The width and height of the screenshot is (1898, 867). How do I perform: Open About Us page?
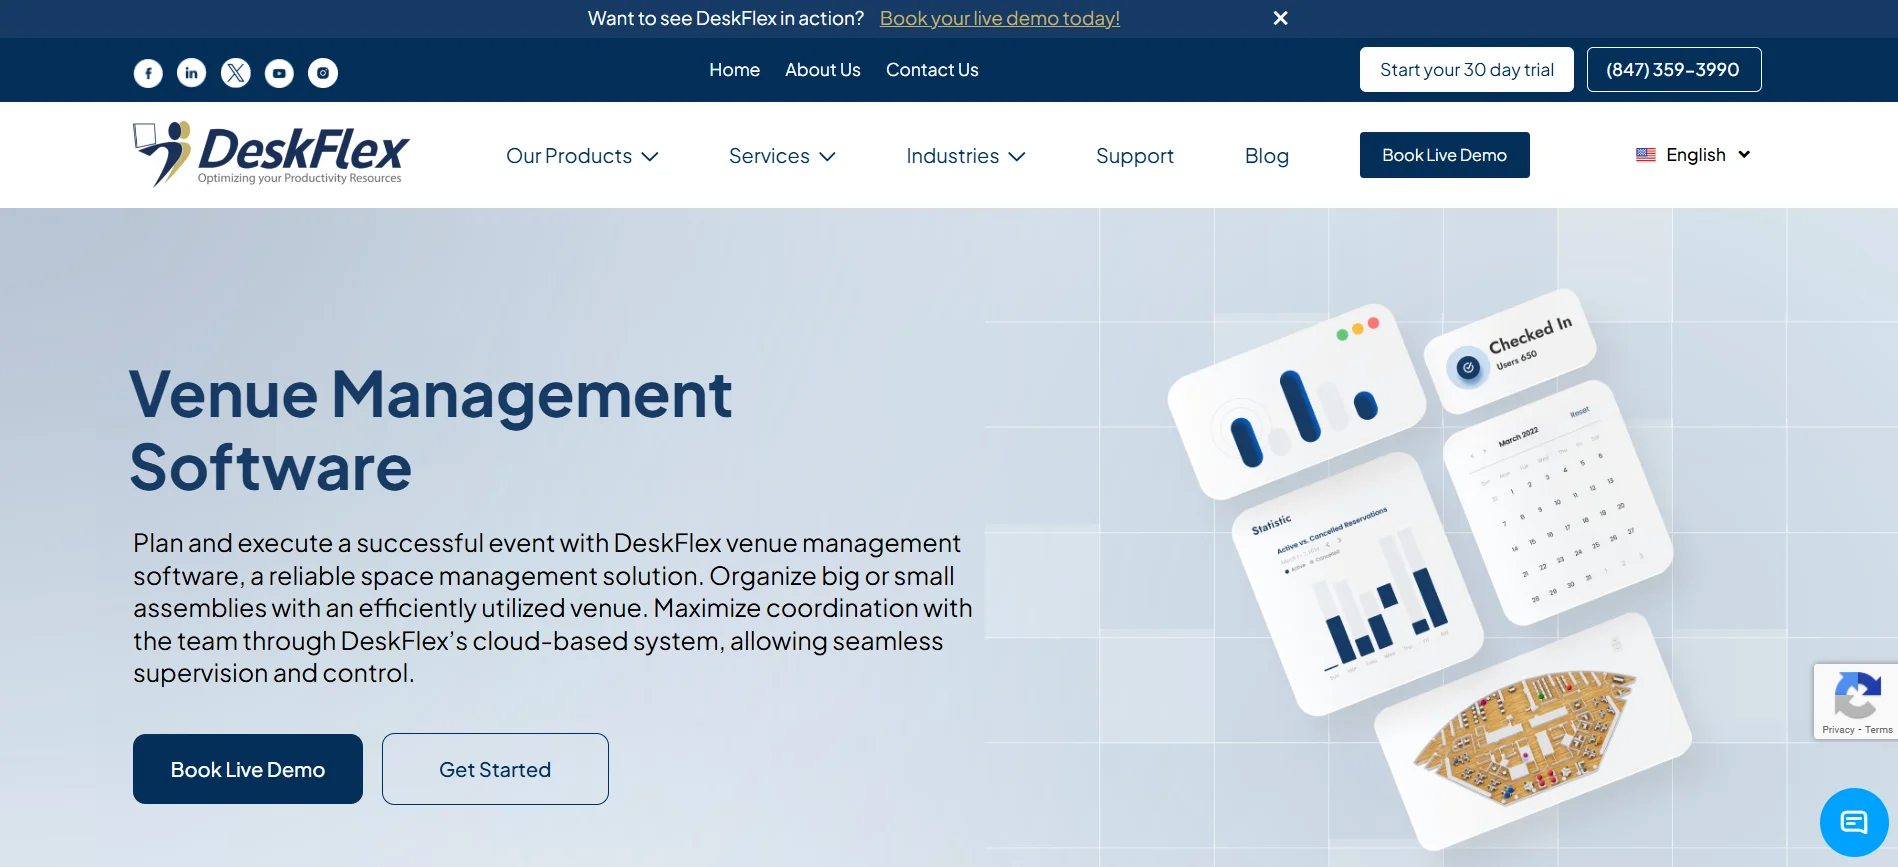pos(822,70)
